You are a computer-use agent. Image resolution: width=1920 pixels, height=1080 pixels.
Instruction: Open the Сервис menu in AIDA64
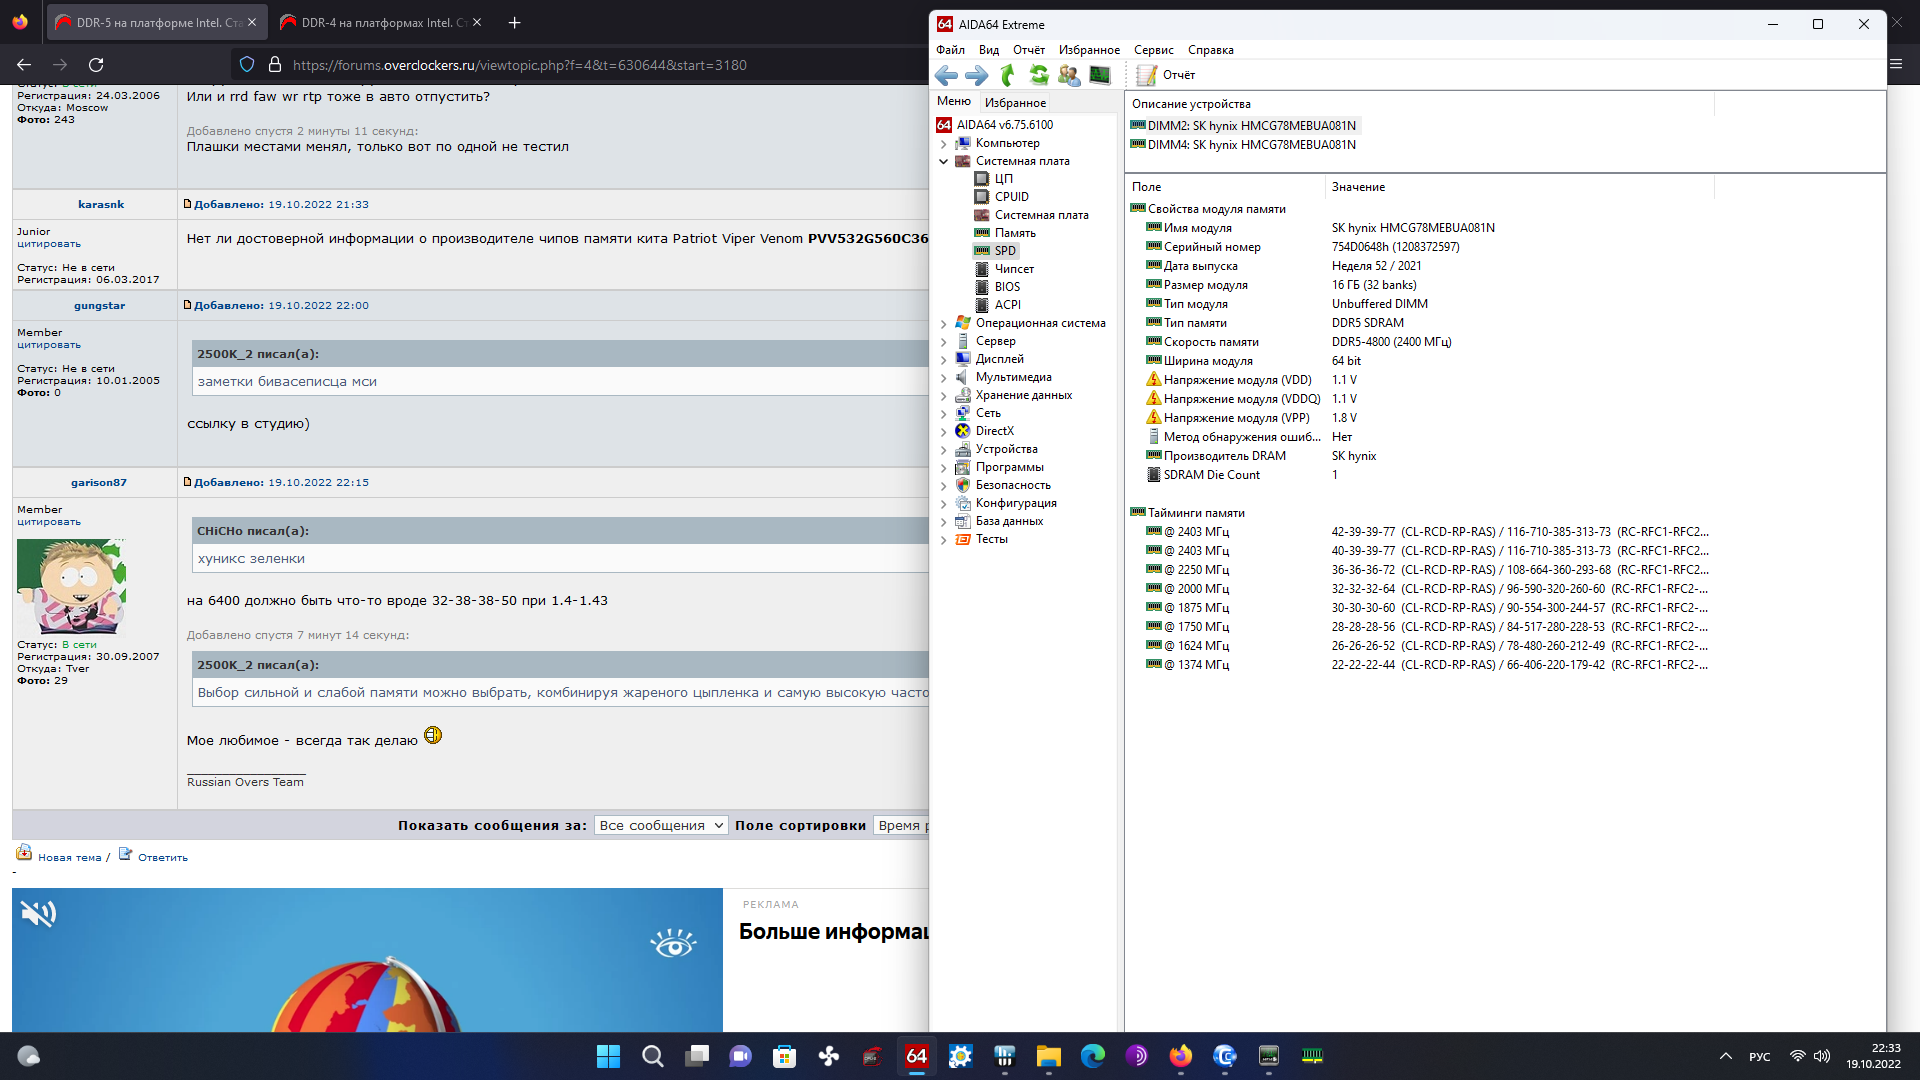[1153, 50]
